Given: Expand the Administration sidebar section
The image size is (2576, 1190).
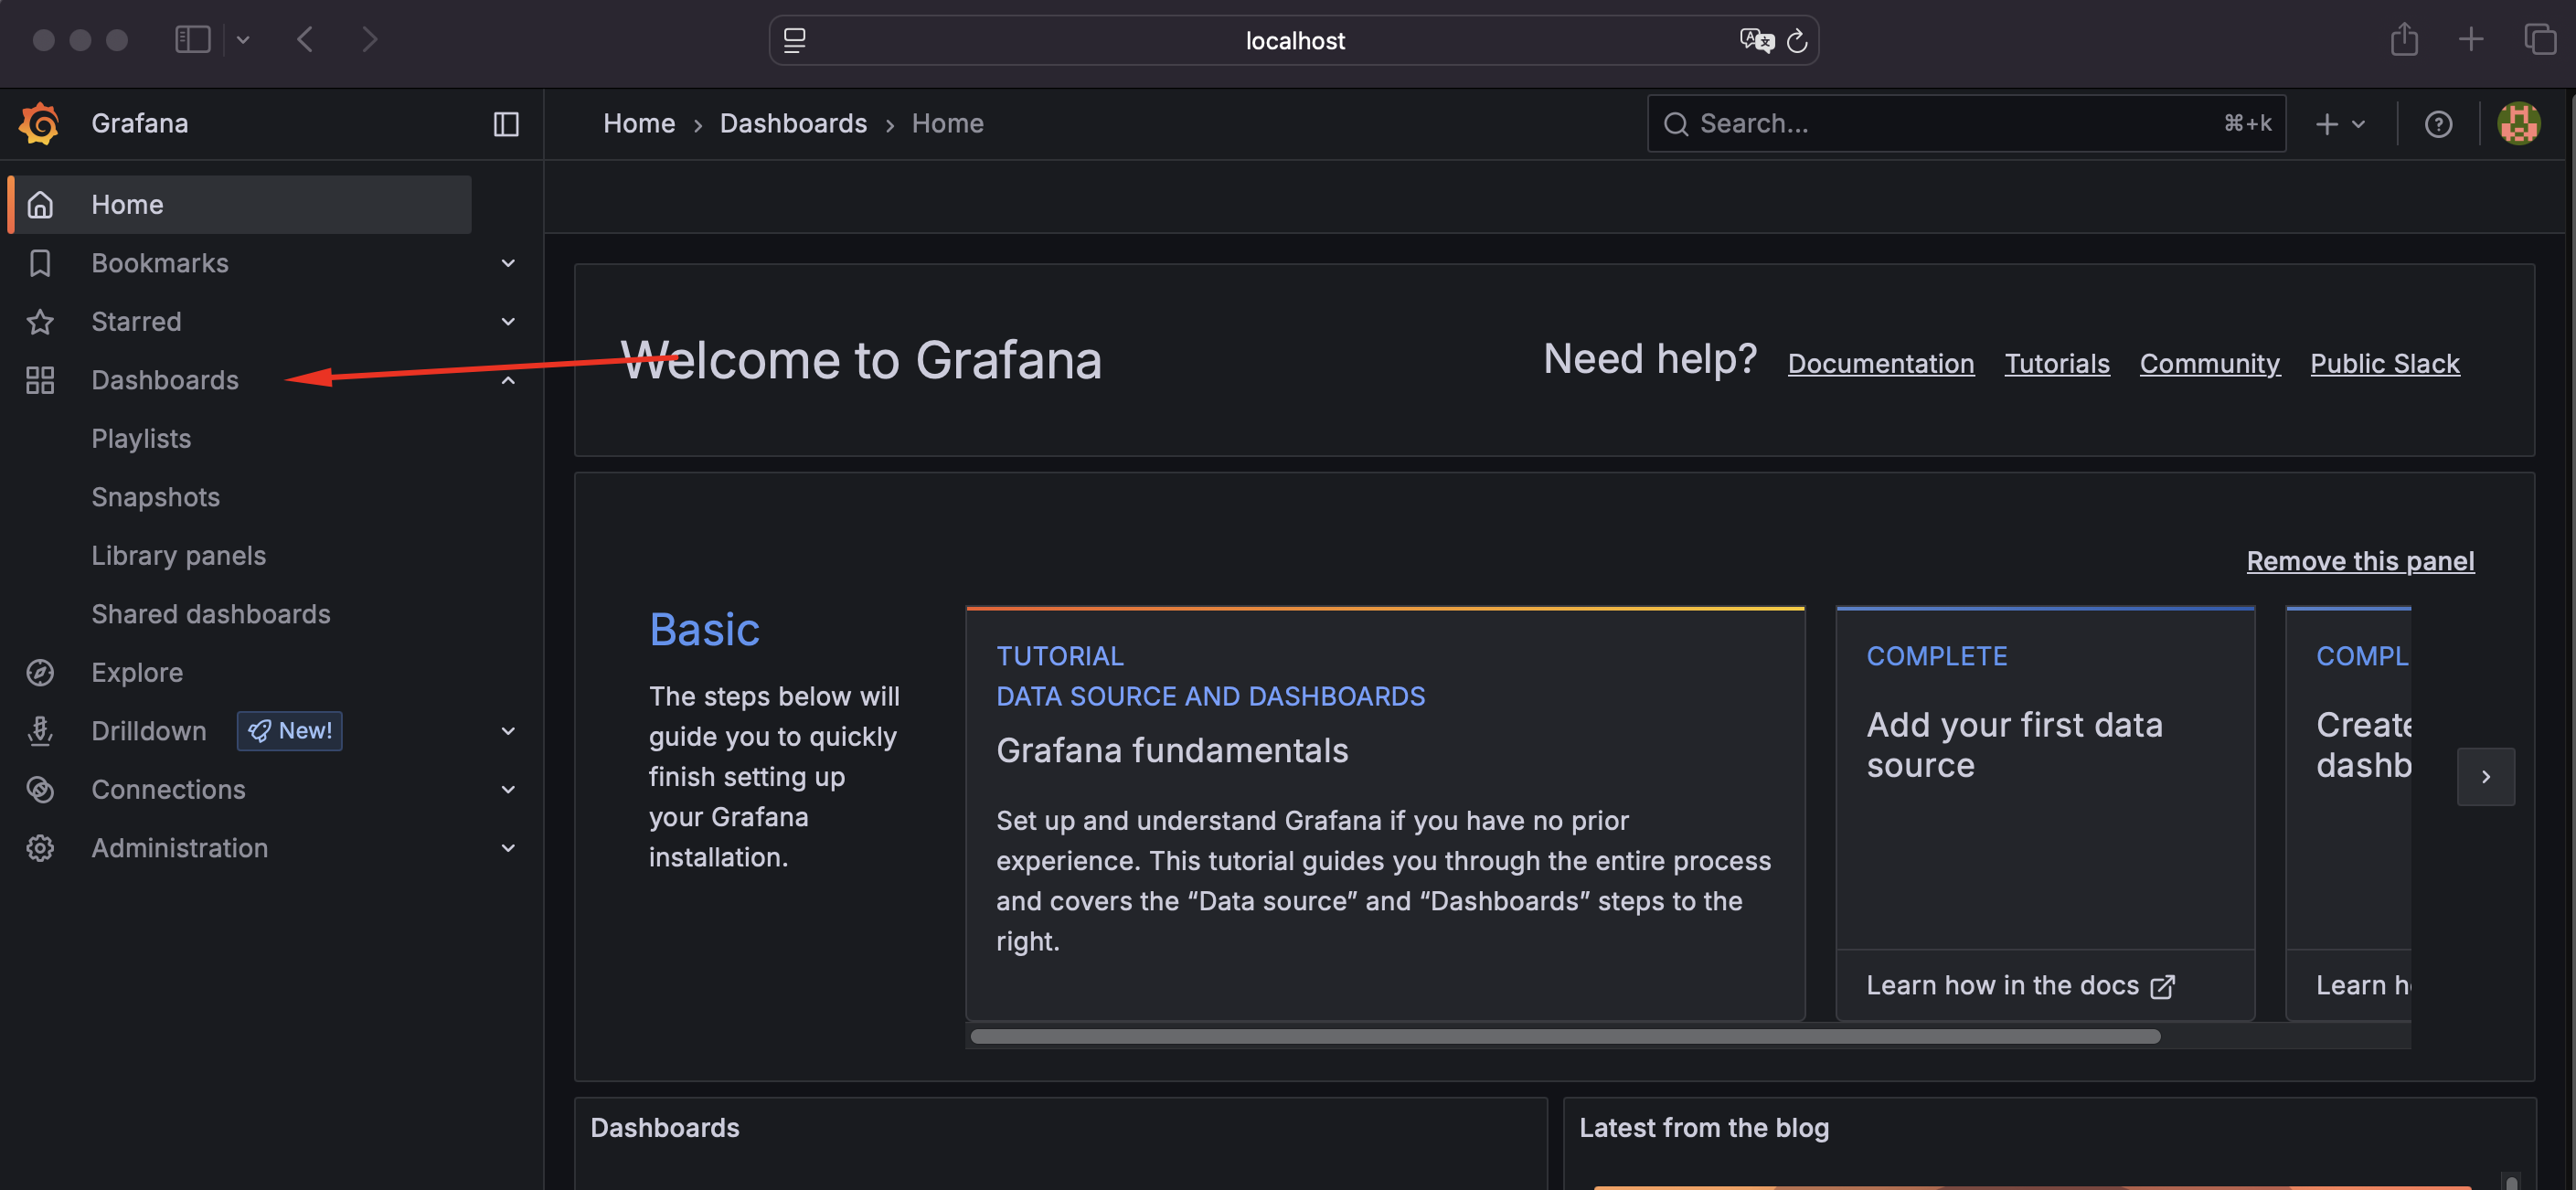Looking at the screenshot, I should point(508,848).
